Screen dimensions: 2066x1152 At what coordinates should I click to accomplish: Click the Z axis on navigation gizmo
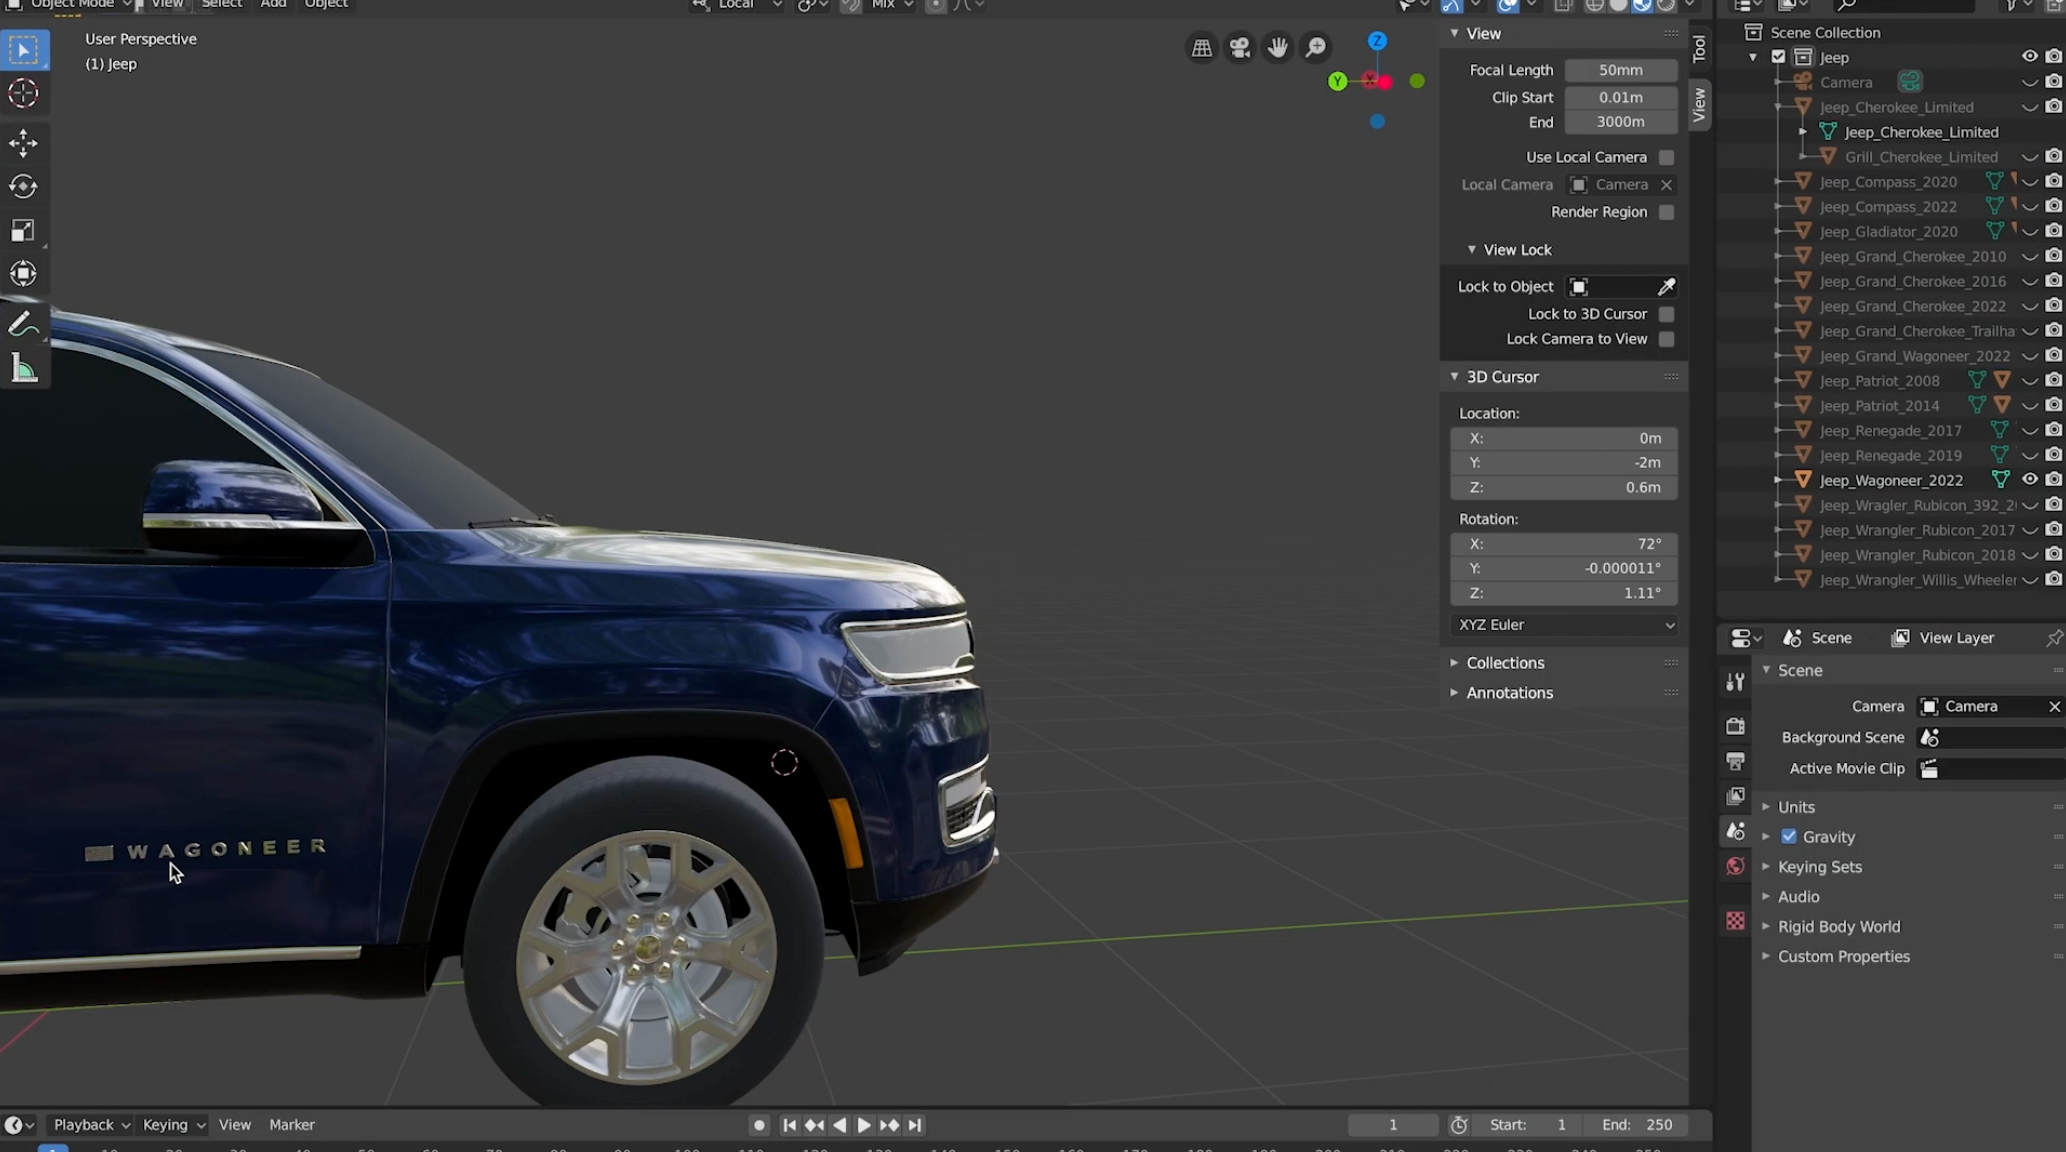click(1377, 41)
